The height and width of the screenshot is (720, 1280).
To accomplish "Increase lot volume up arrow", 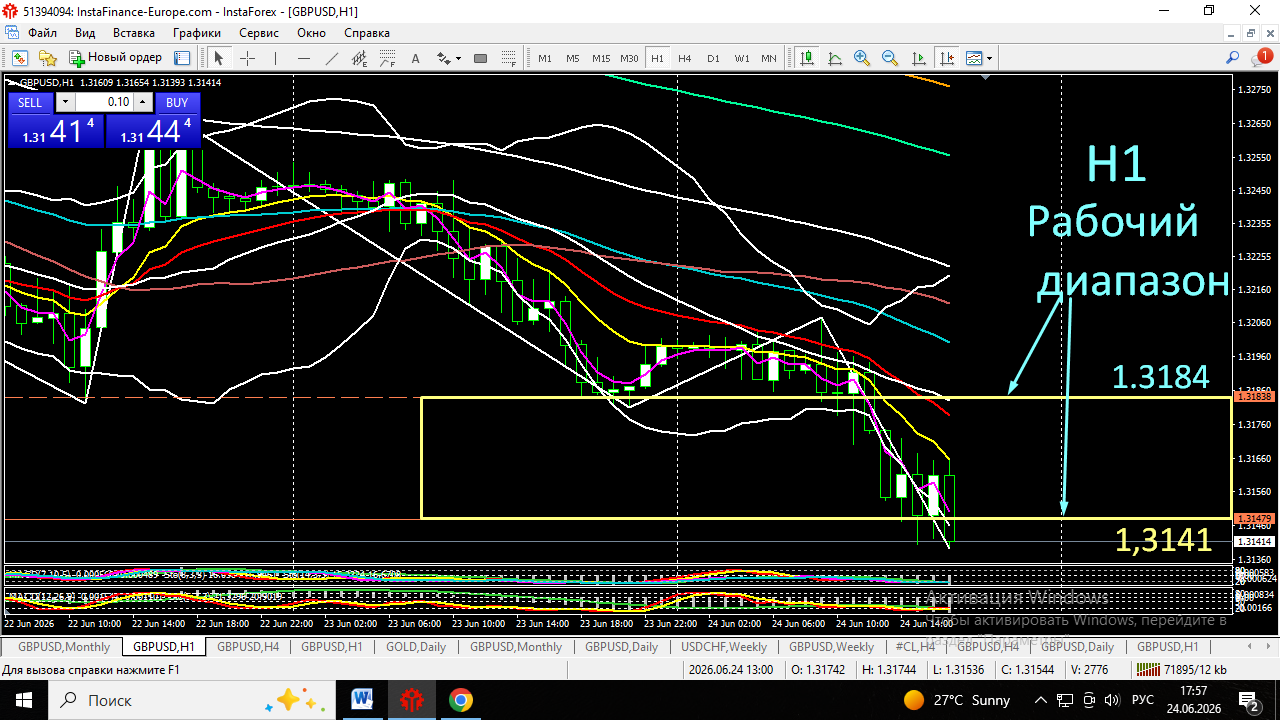I will coord(142,102).
